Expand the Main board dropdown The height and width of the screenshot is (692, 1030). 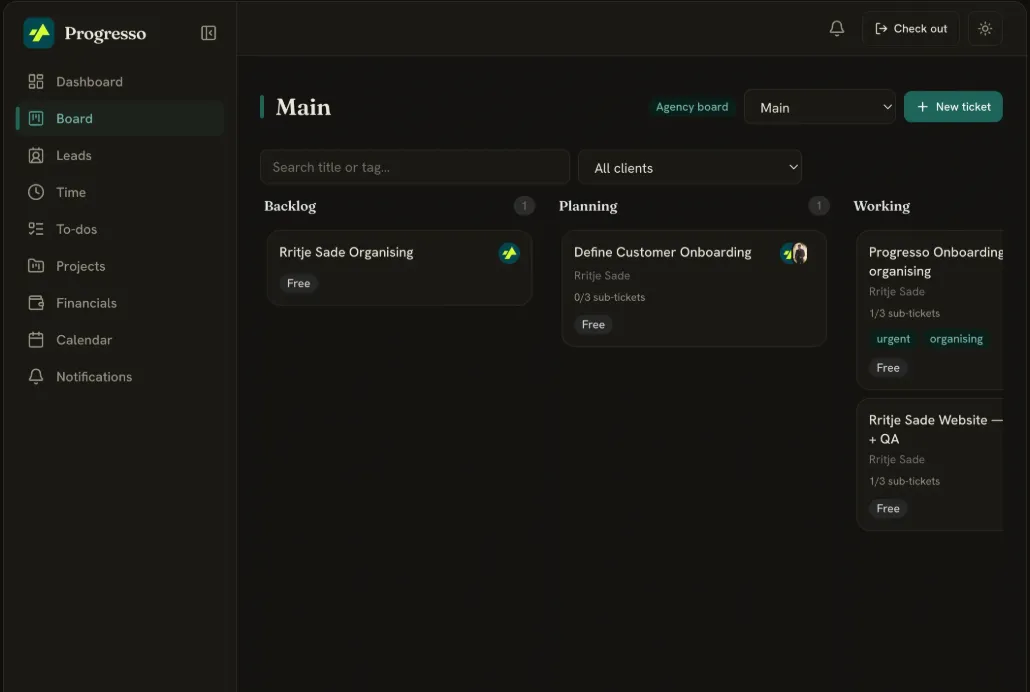coord(819,107)
